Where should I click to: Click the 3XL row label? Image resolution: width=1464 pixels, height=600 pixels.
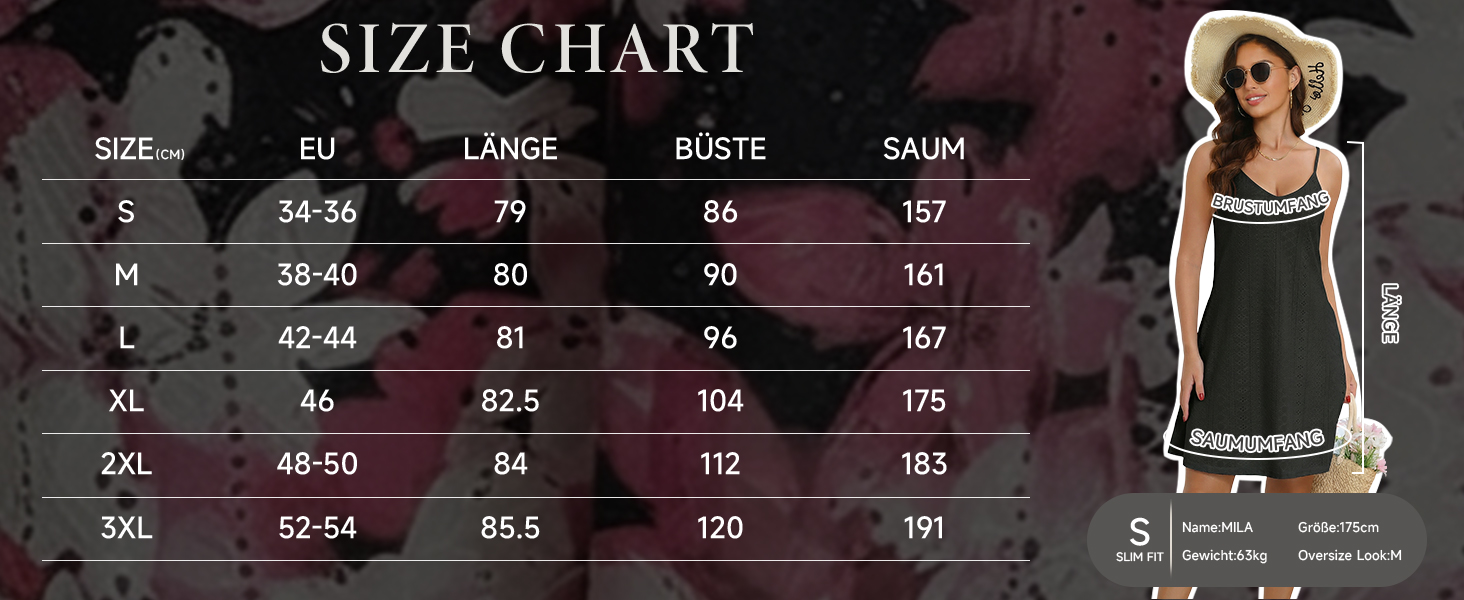(x=126, y=528)
